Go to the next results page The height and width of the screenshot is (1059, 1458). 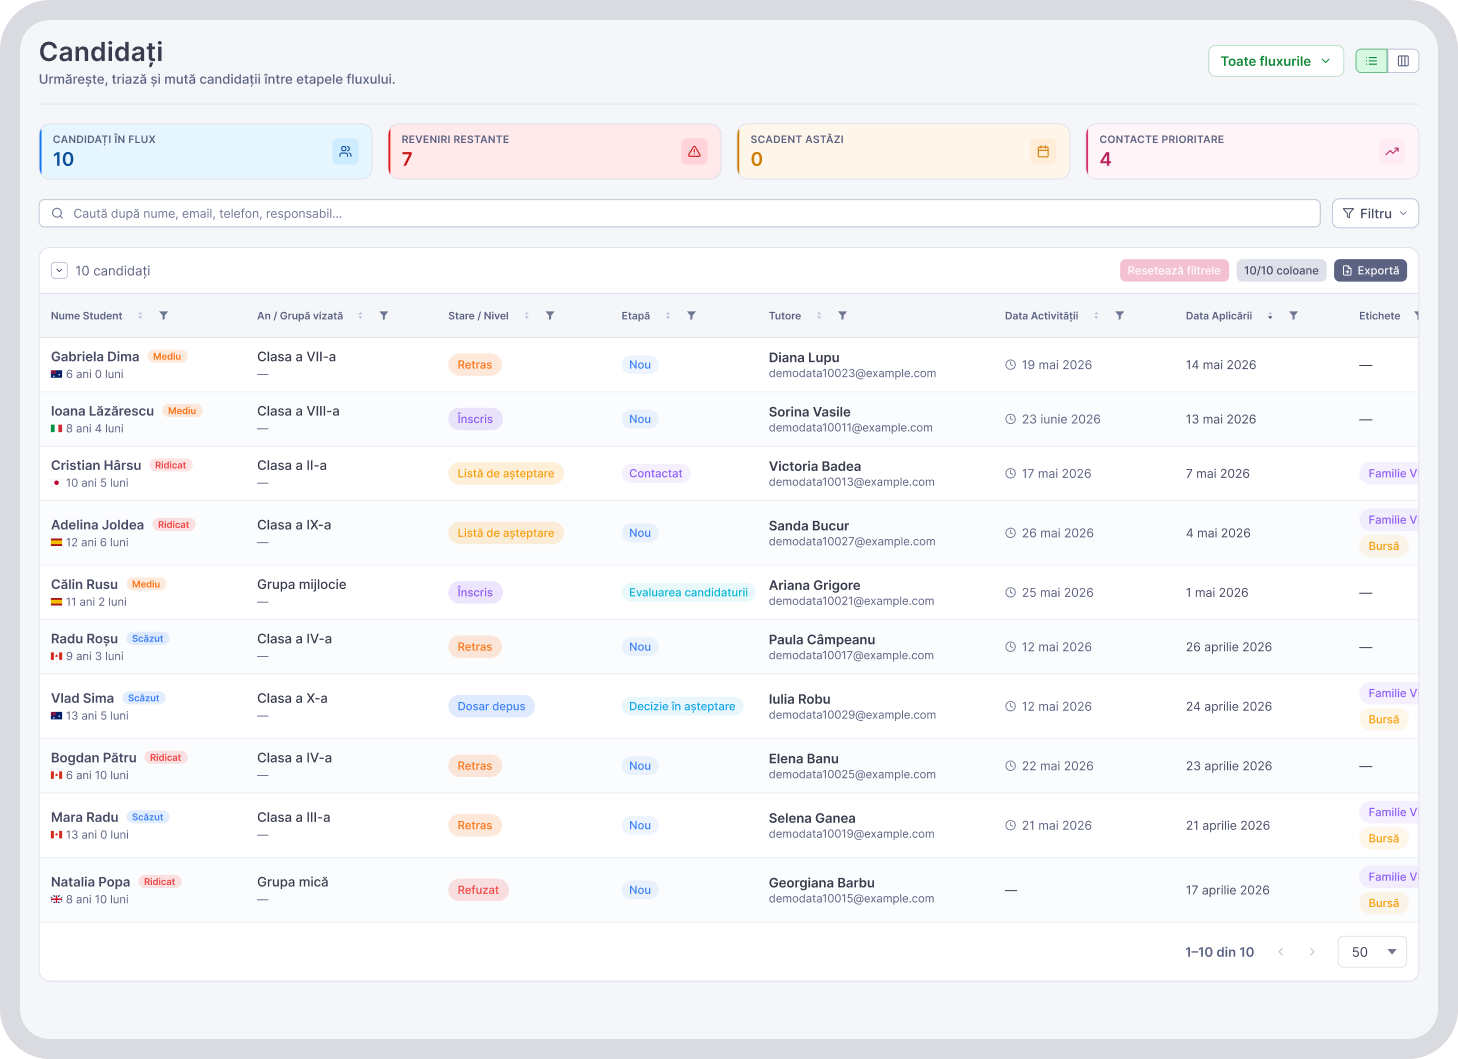click(1312, 952)
